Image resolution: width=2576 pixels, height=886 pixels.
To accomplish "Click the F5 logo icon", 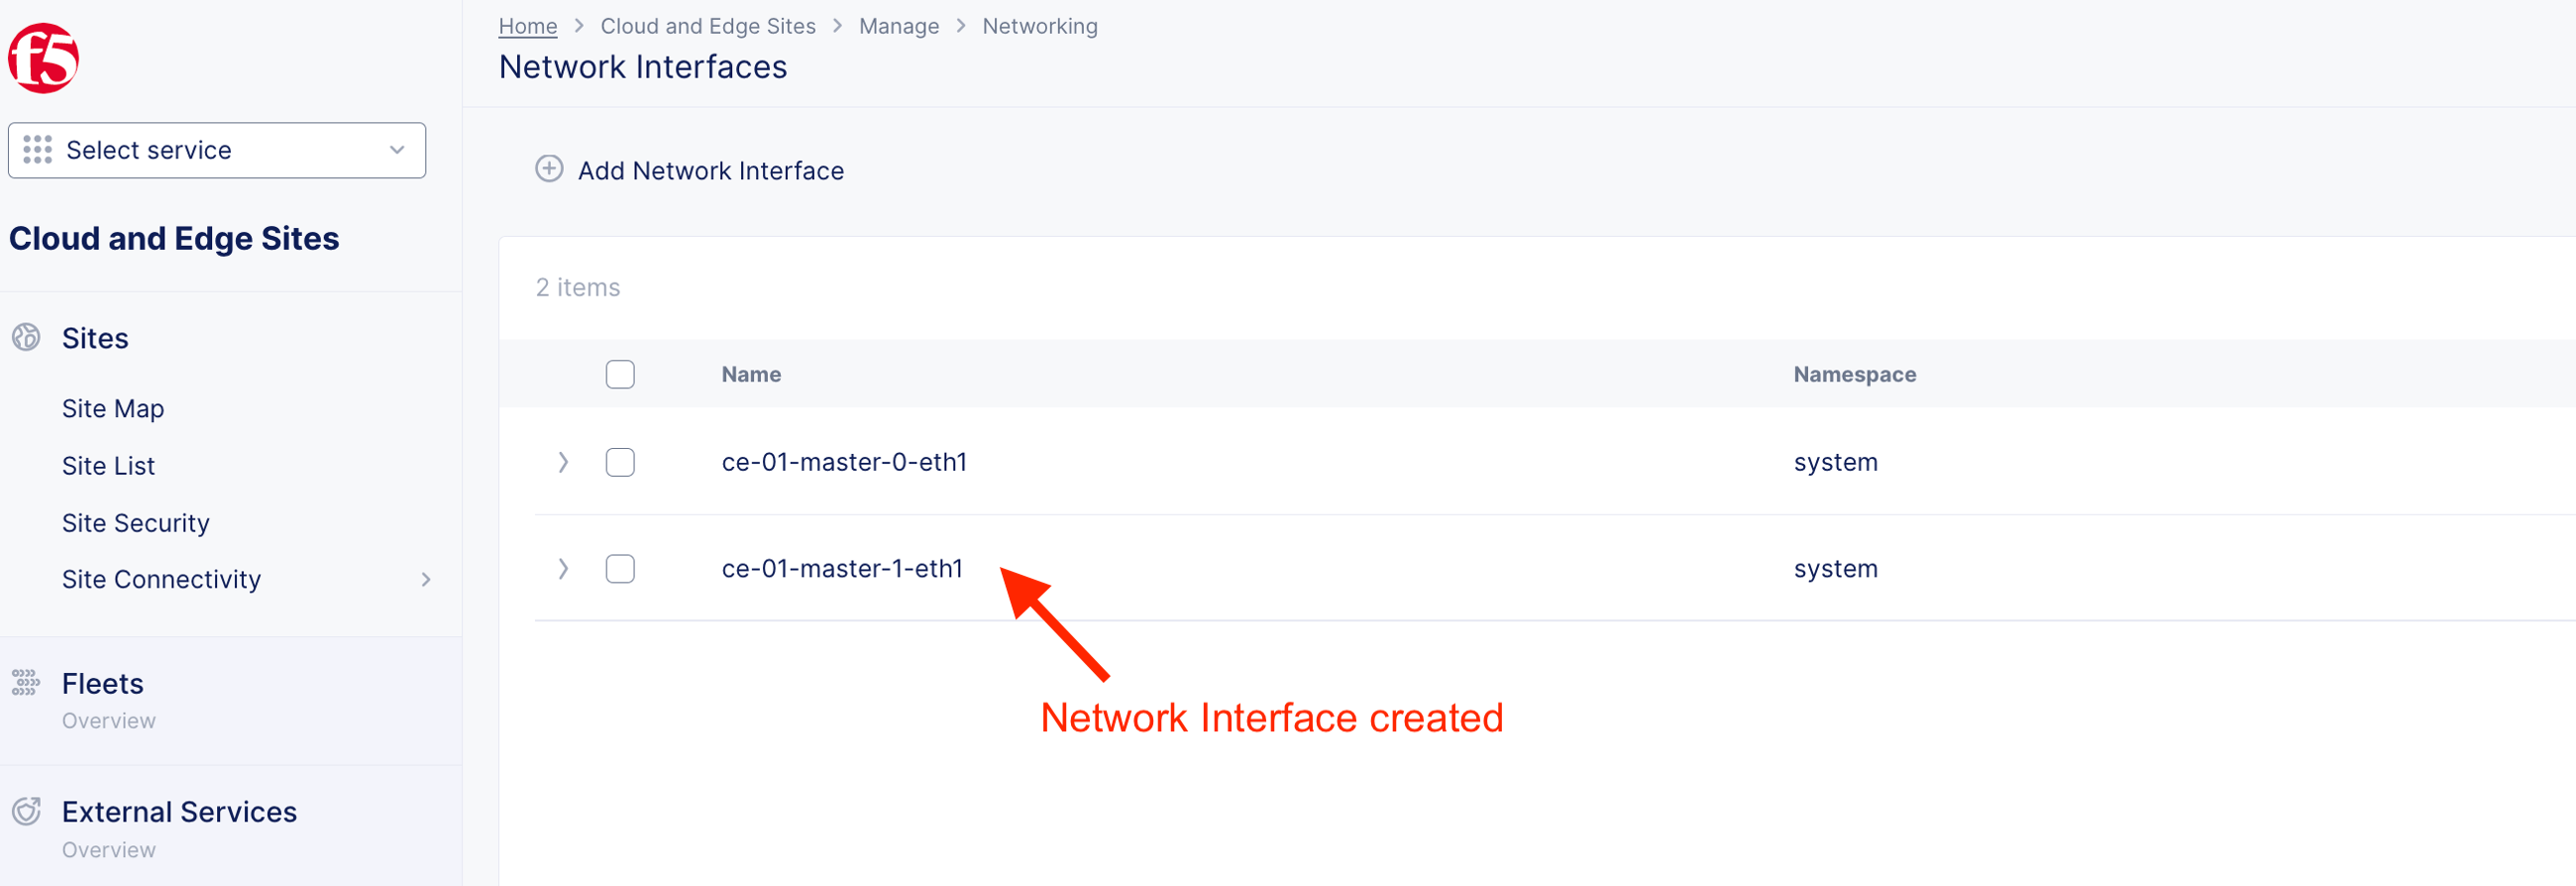I will [44, 58].
